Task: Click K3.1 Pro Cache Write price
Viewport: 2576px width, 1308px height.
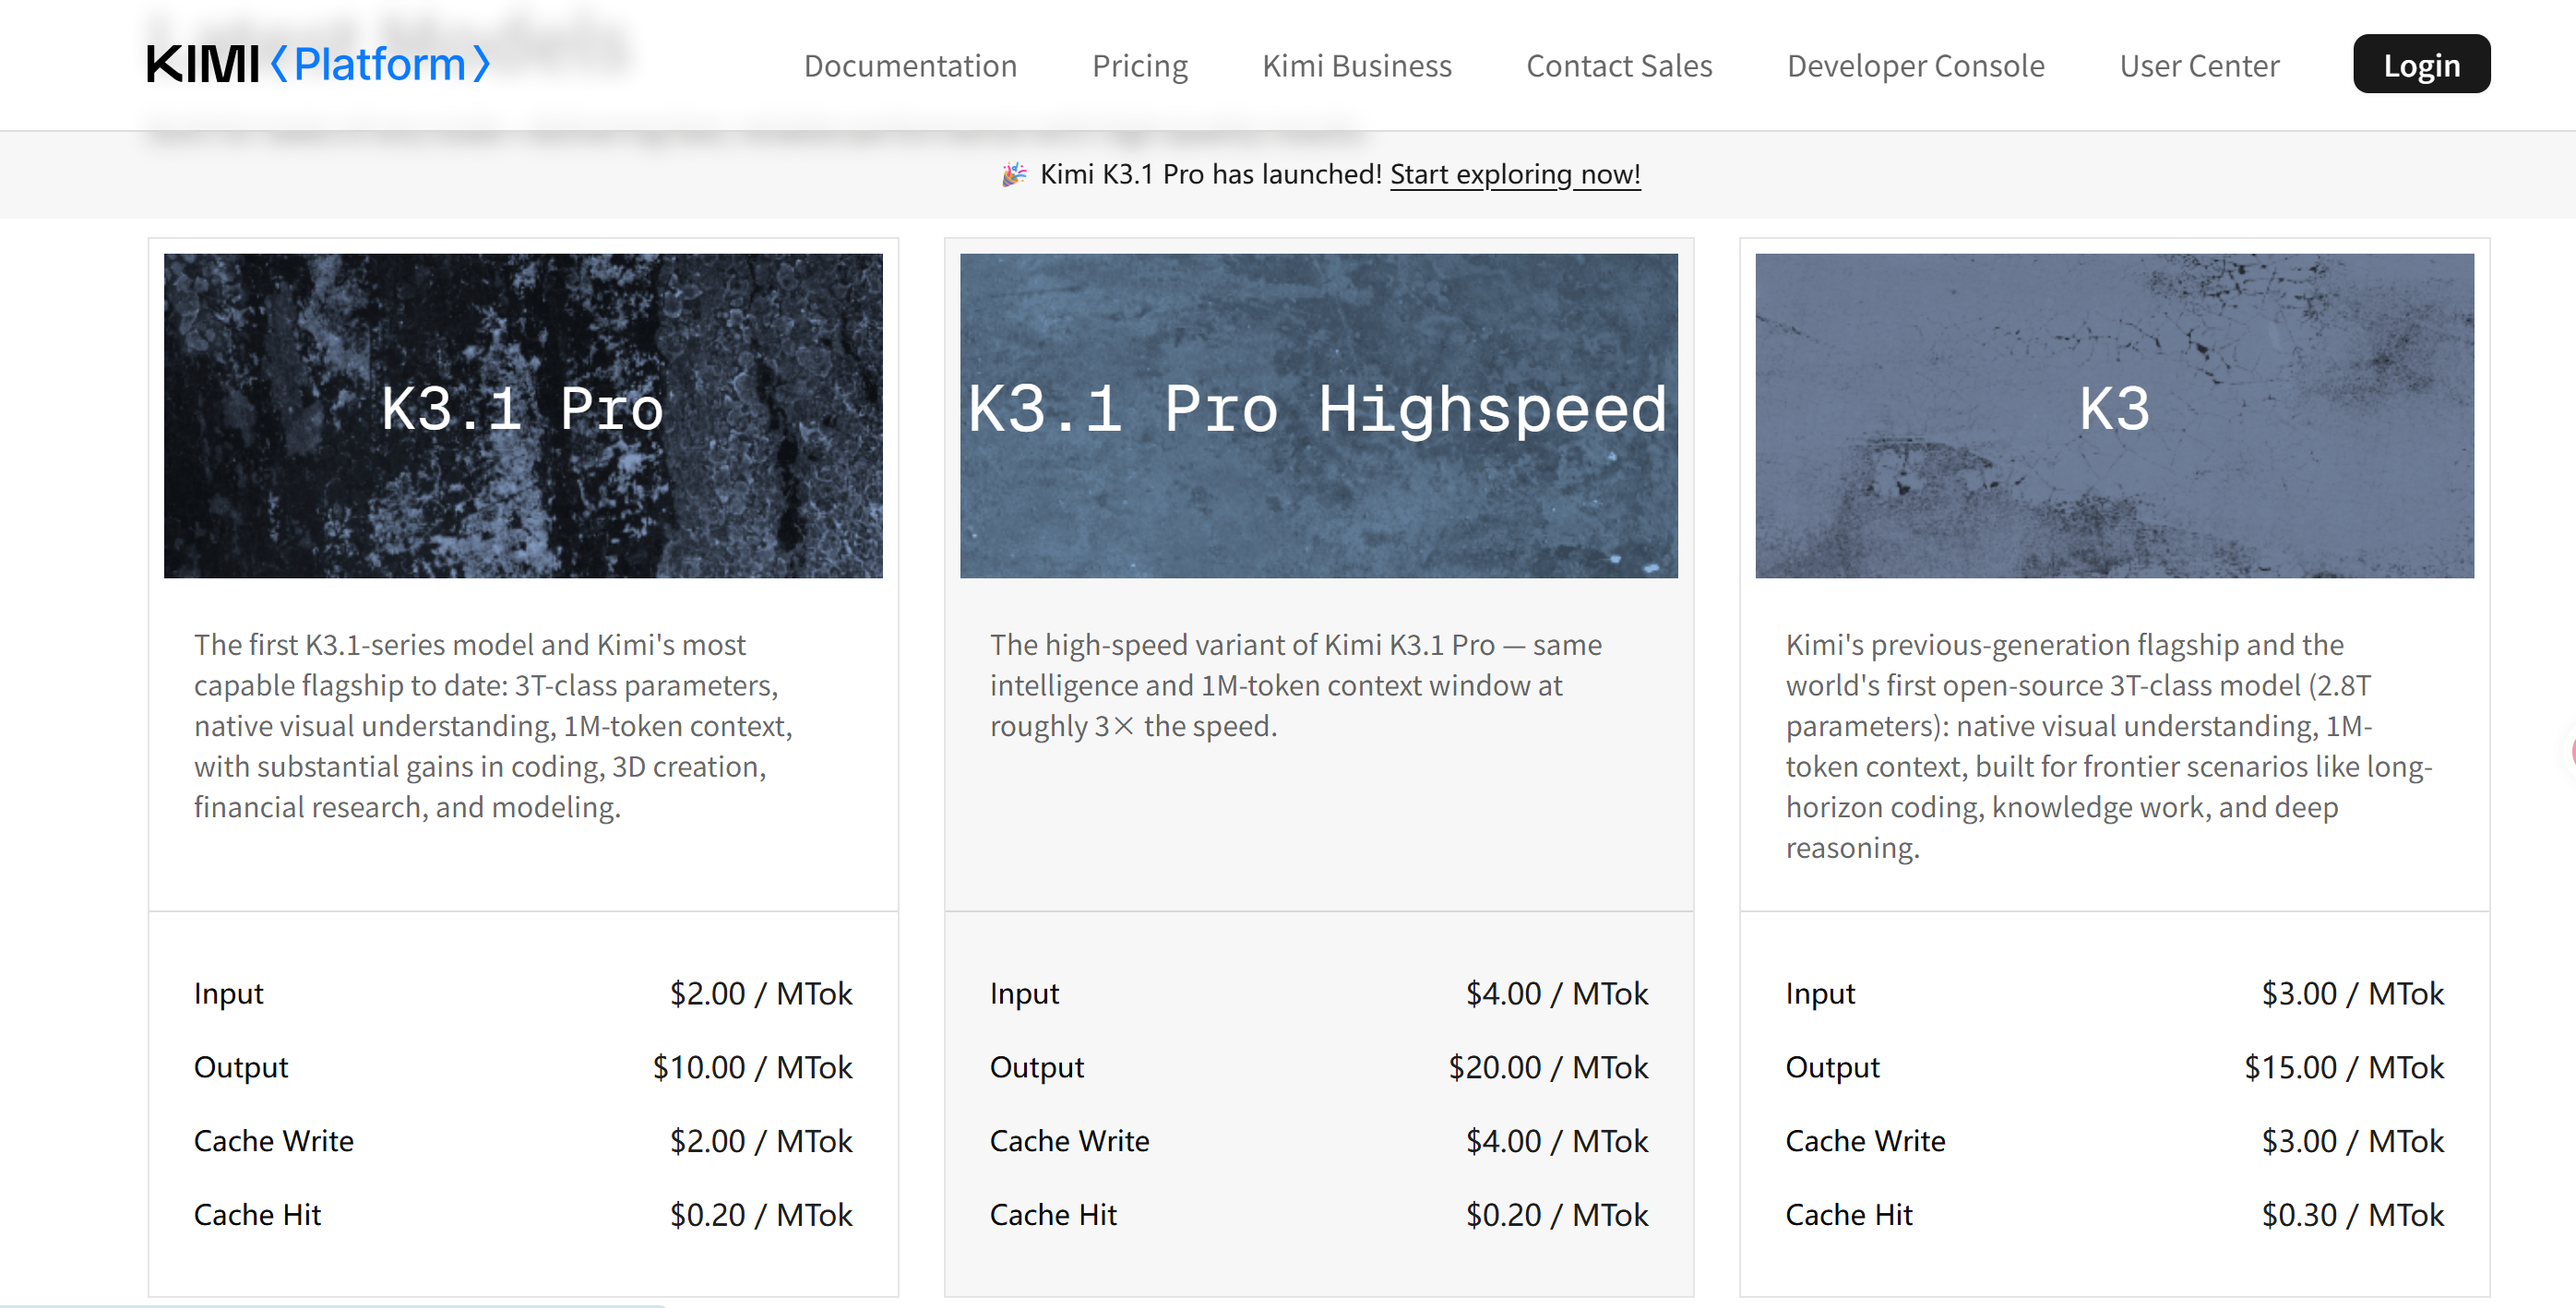Action: (x=760, y=1141)
